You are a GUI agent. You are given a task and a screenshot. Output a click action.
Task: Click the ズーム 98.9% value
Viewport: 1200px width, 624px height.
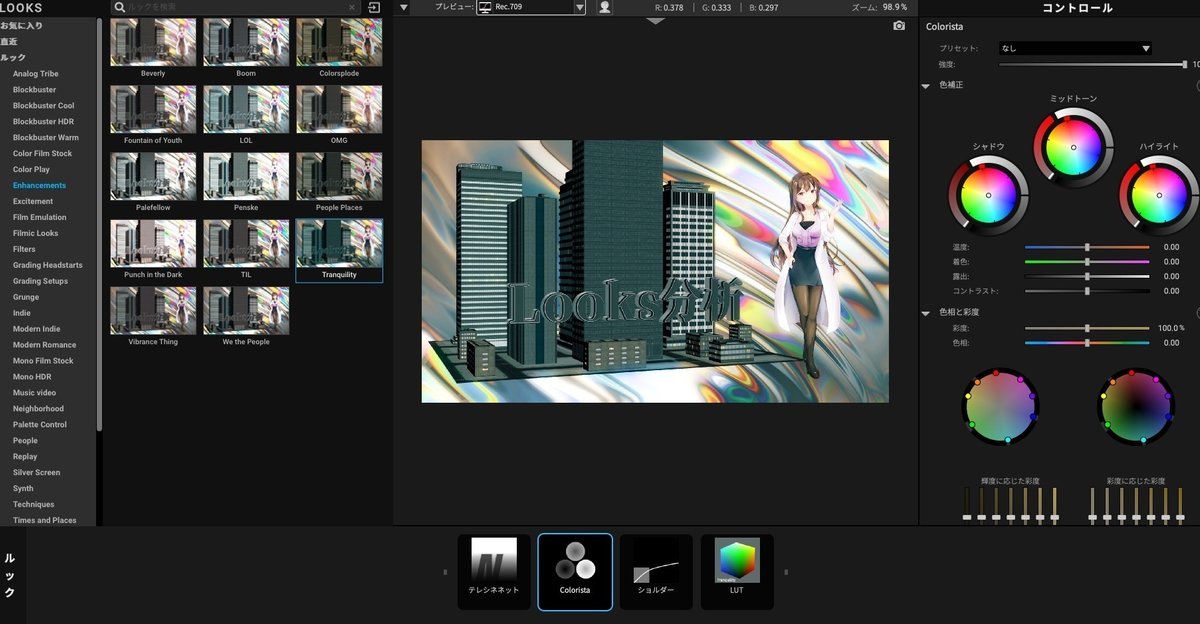coord(895,7)
